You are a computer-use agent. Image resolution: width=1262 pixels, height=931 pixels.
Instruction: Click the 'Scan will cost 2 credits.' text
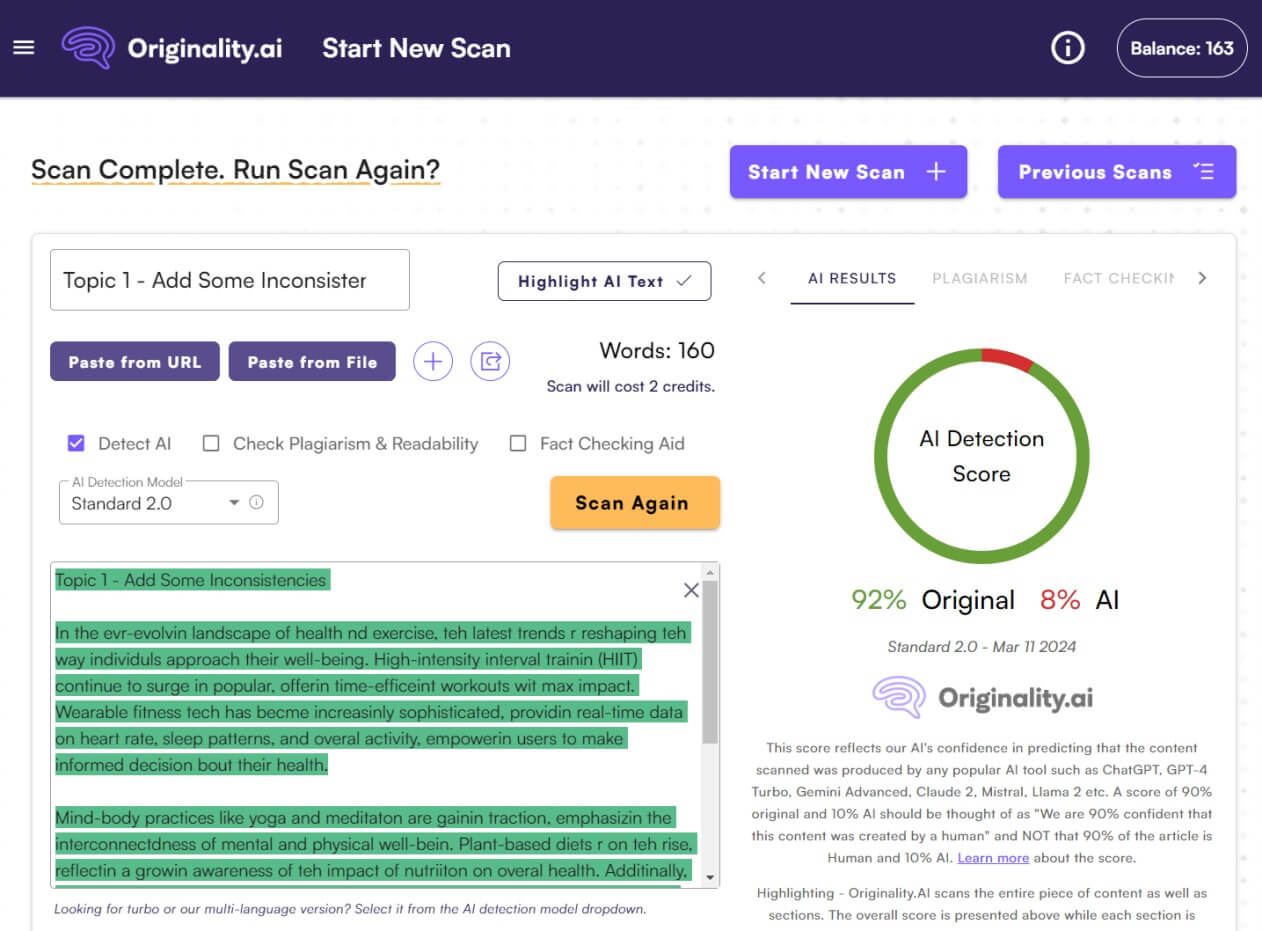[x=631, y=386]
